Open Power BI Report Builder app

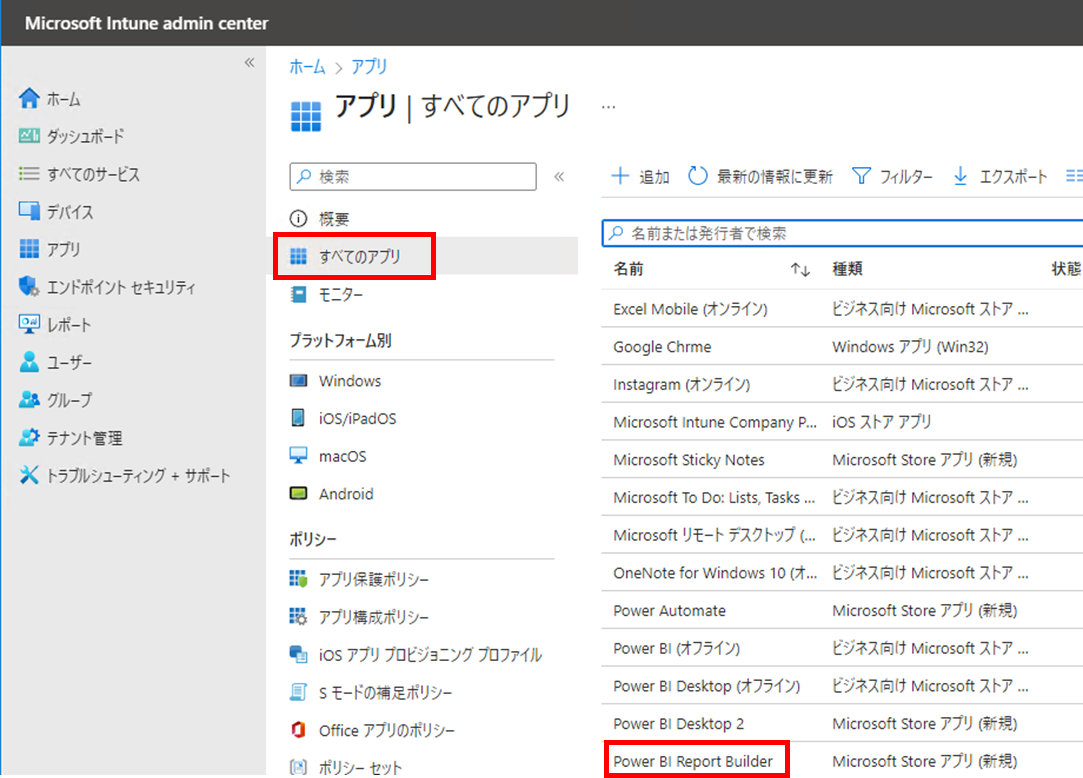pyautogui.click(x=693, y=761)
